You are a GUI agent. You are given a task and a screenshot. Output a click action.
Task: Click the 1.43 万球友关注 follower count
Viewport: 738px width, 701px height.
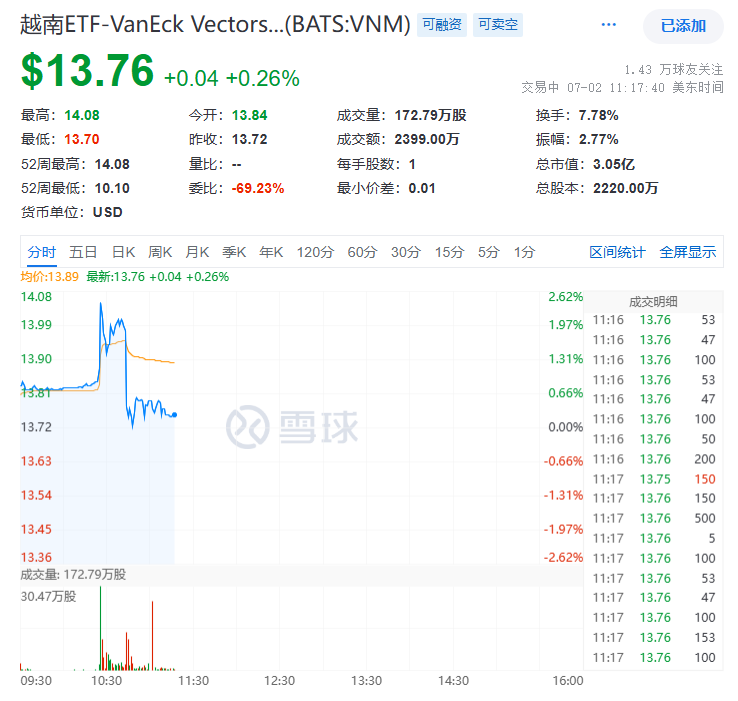674,70
